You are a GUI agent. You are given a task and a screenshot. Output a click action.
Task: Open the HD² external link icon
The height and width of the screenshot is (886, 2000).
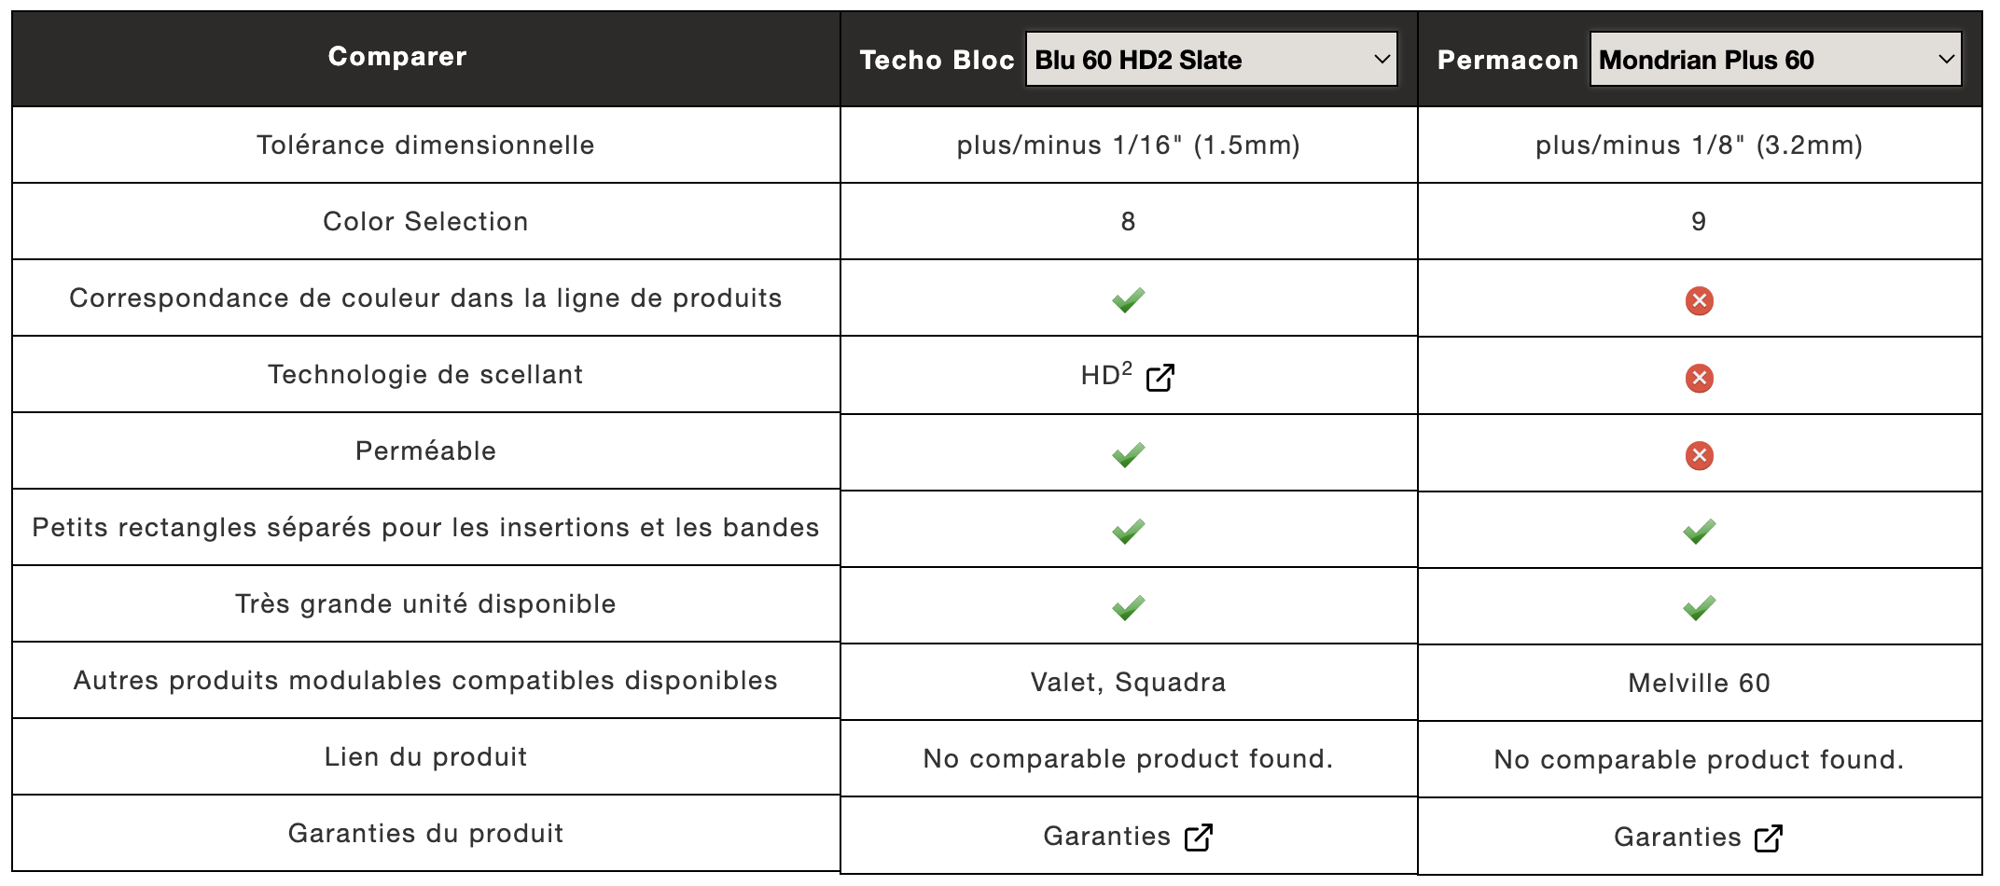coord(1160,378)
